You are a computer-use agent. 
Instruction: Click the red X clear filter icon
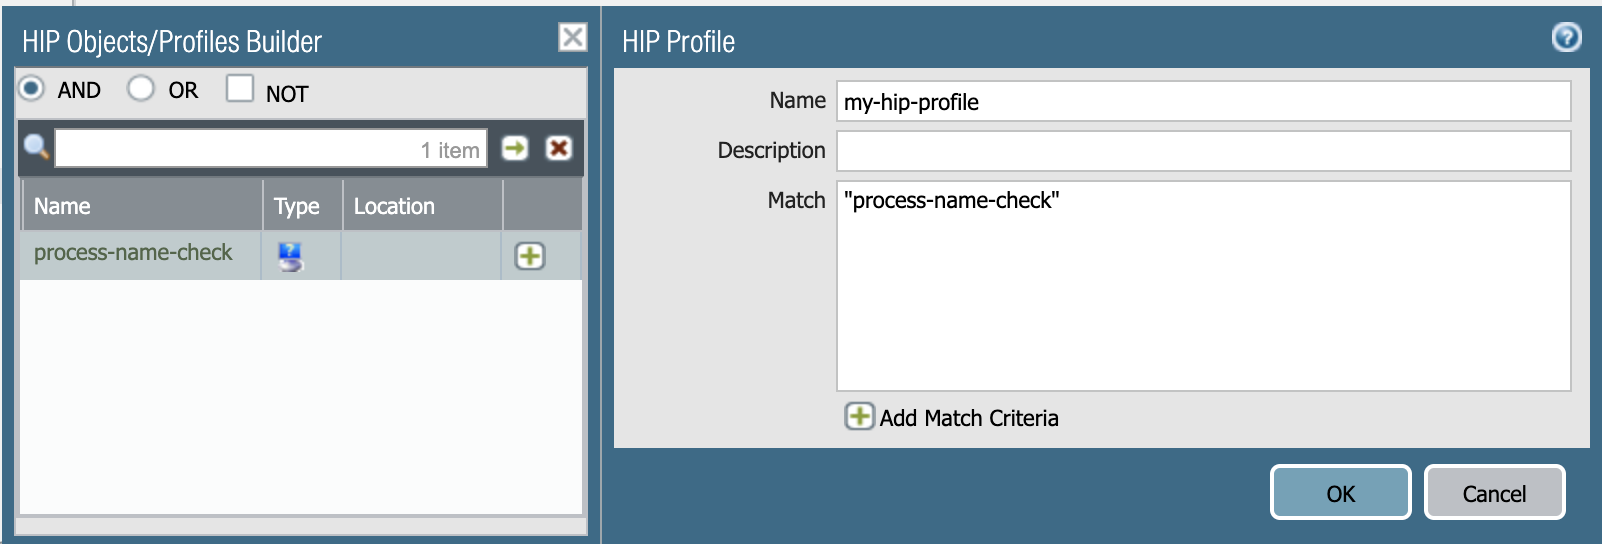coord(559,148)
